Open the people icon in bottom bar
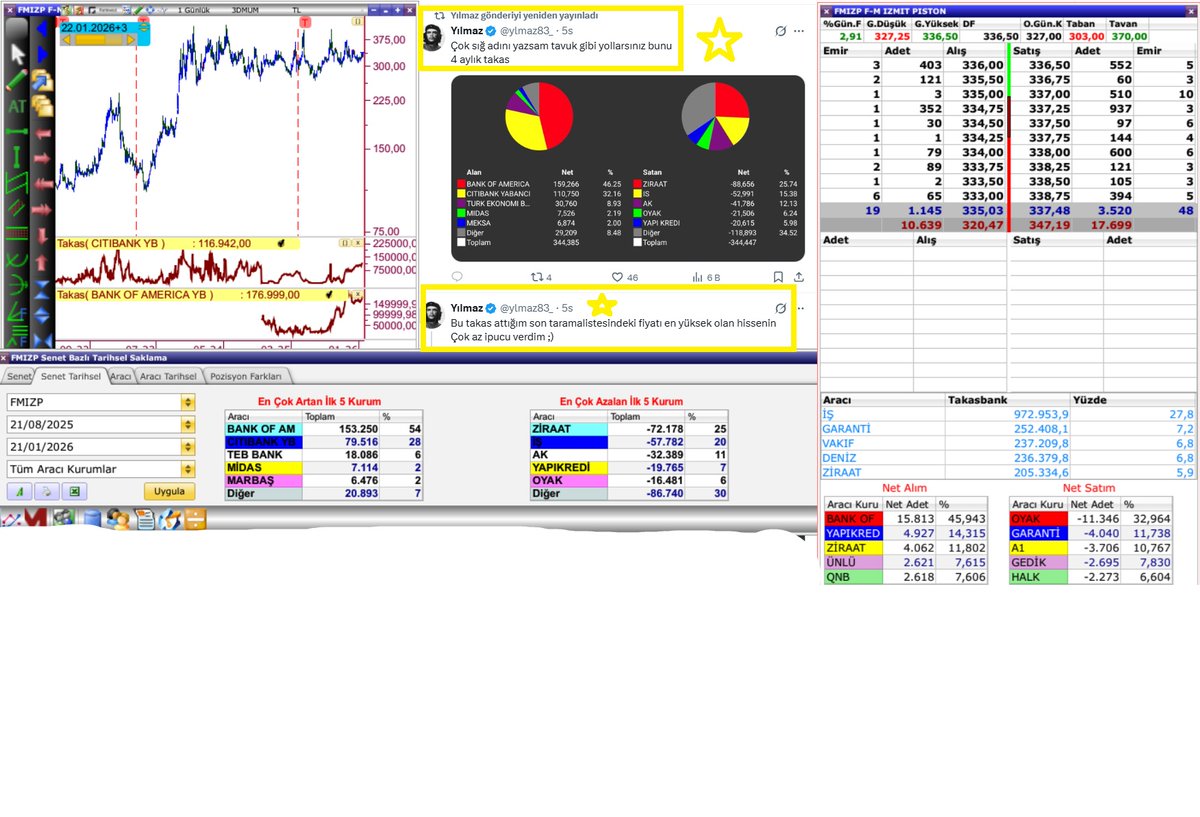 (x=118, y=519)
